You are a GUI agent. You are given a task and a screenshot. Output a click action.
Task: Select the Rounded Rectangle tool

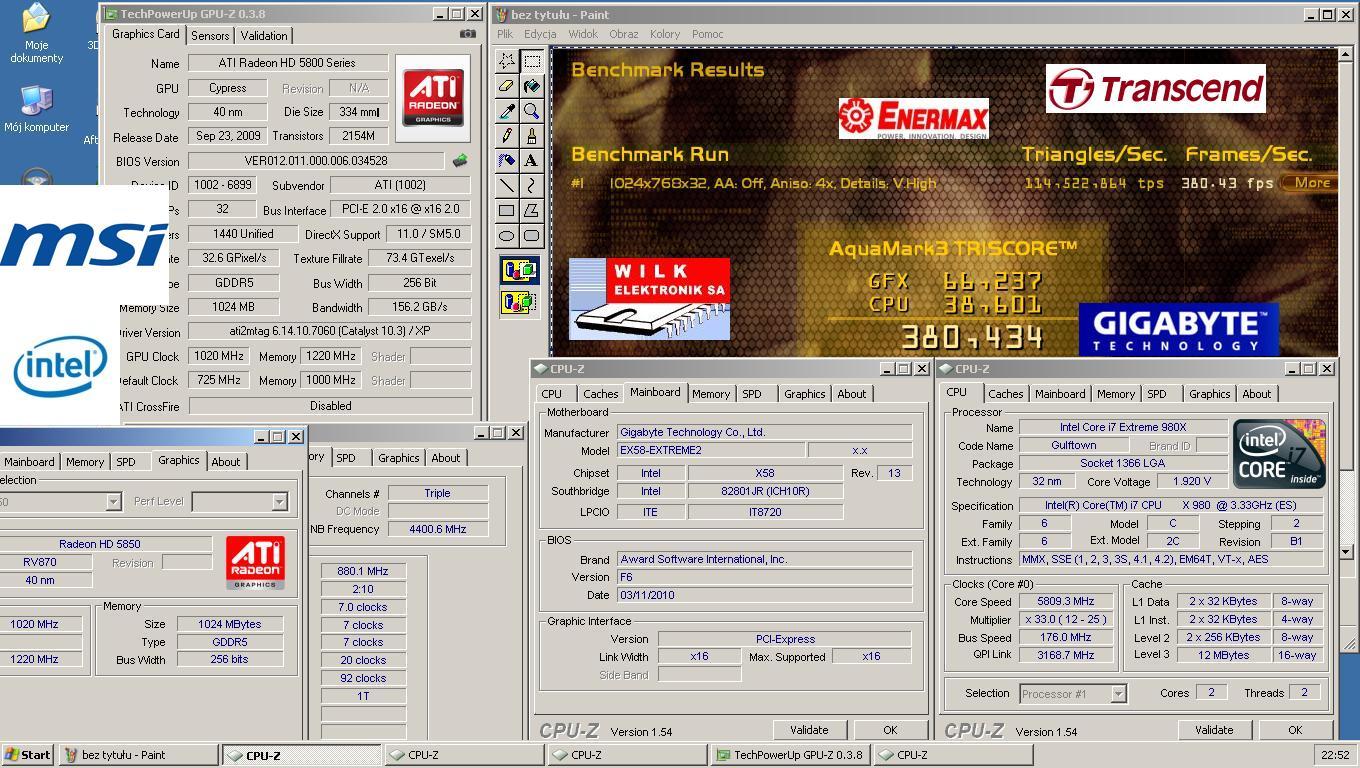531,235
